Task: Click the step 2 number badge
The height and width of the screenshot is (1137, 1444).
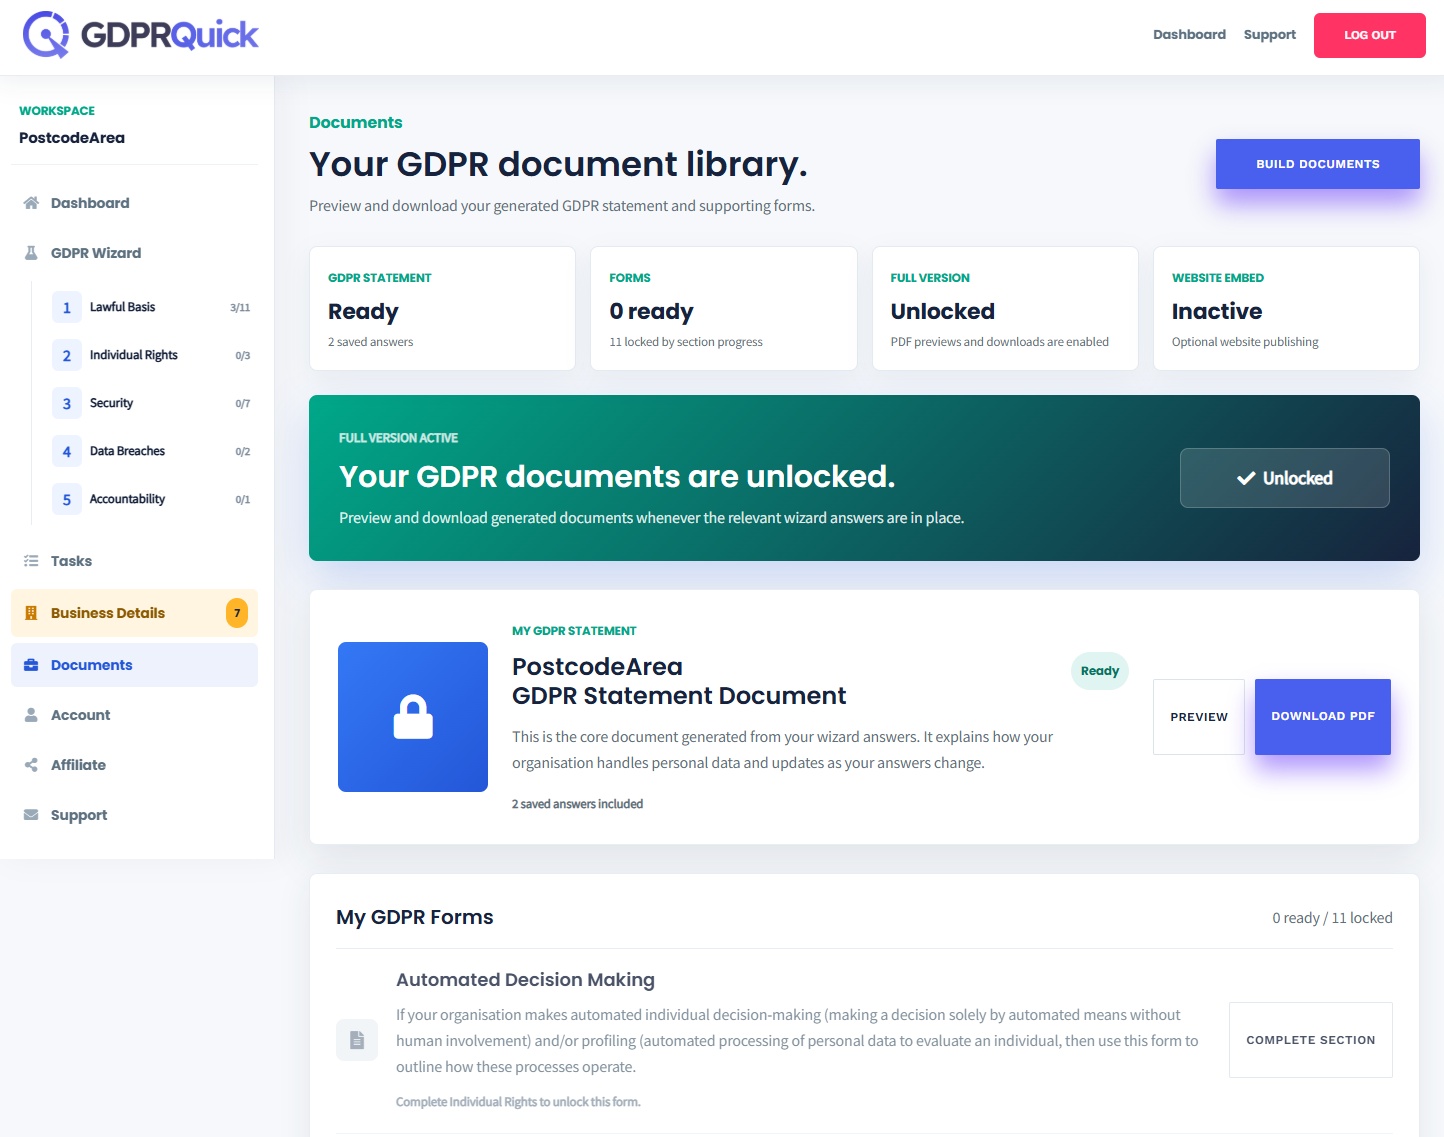Action: coord(67,355)
